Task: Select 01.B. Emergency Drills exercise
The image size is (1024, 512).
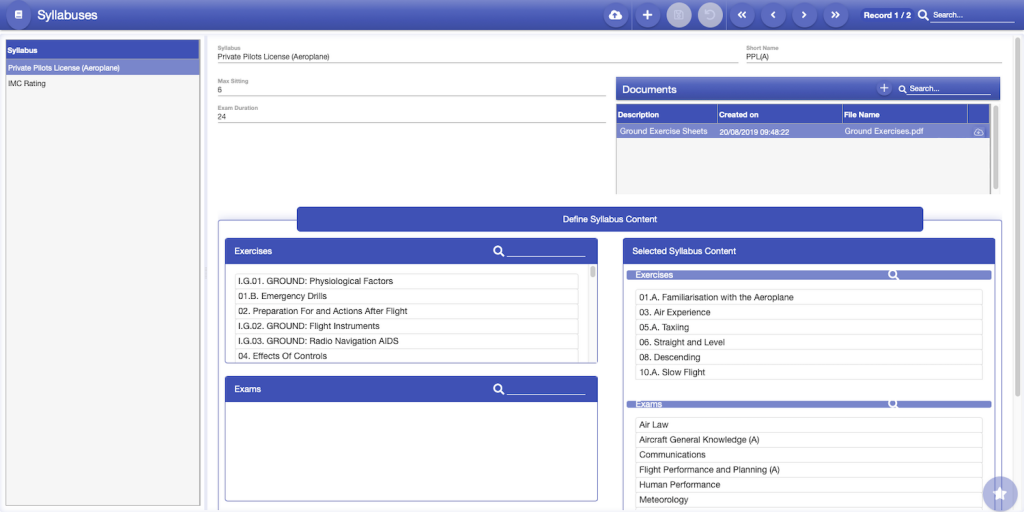Action: click(x=407, y=296)
